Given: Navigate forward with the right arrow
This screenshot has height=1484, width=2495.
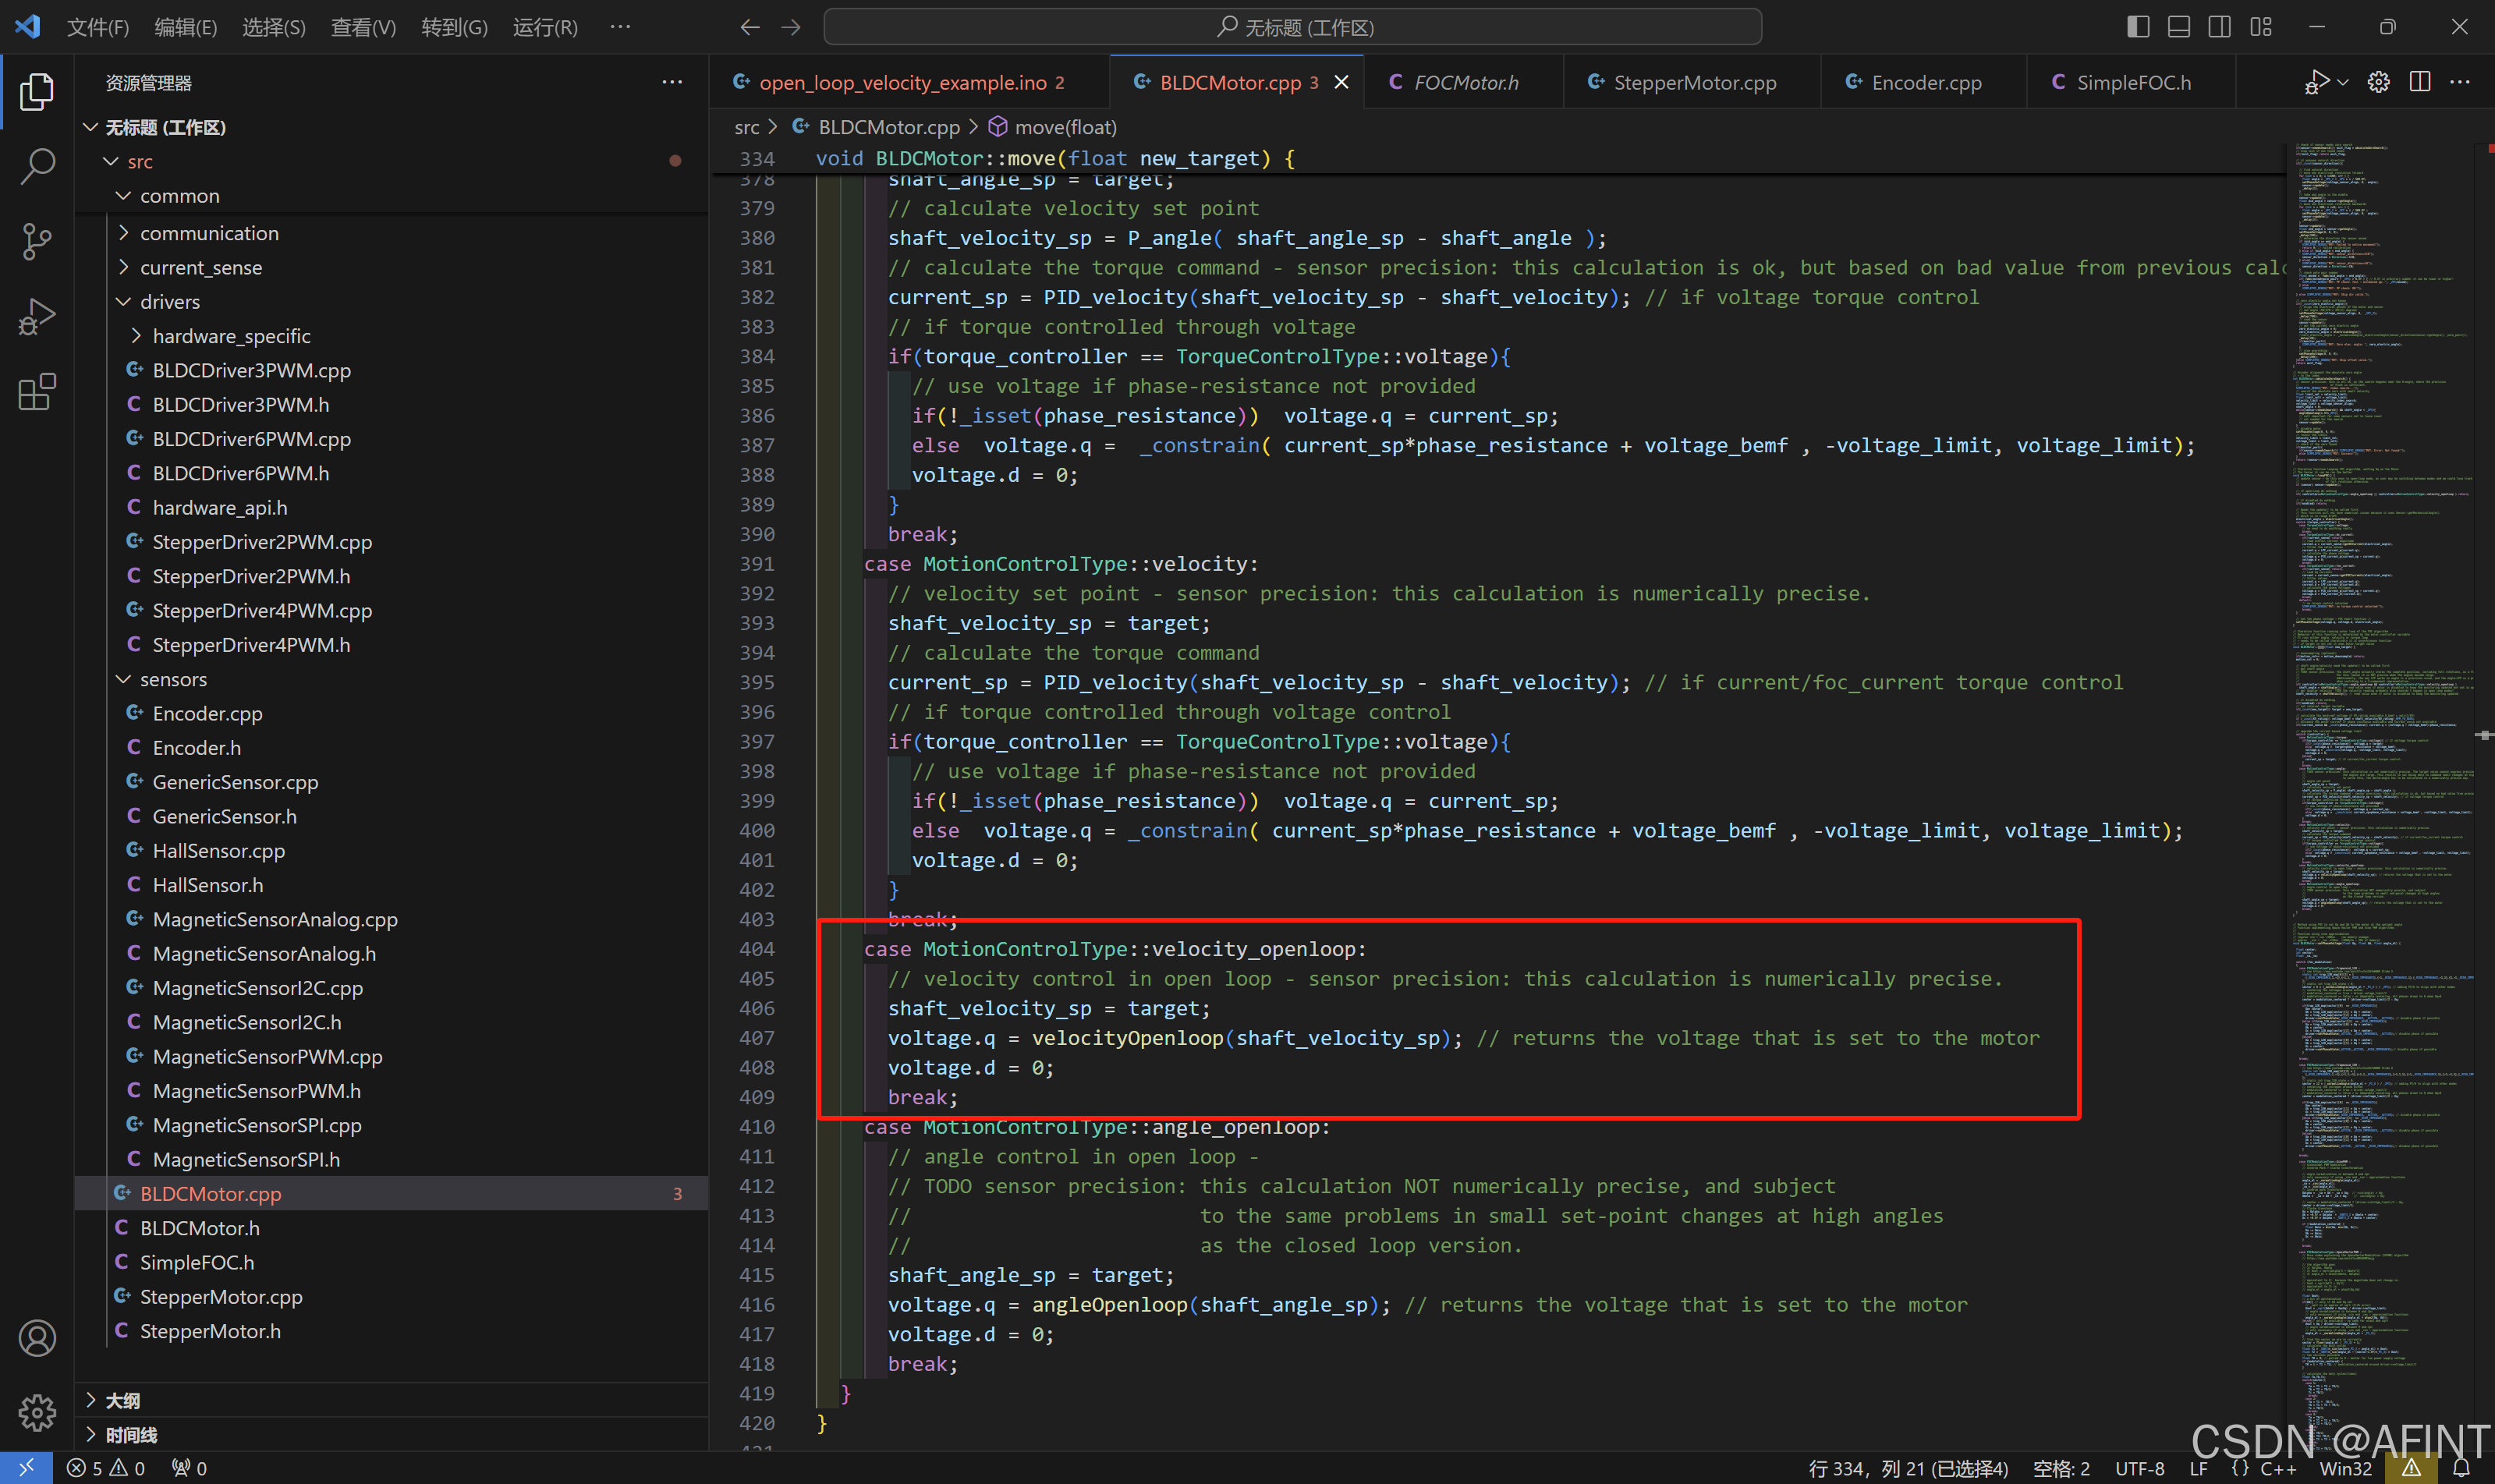Looking at the screenshot, I should click(791, 27).
